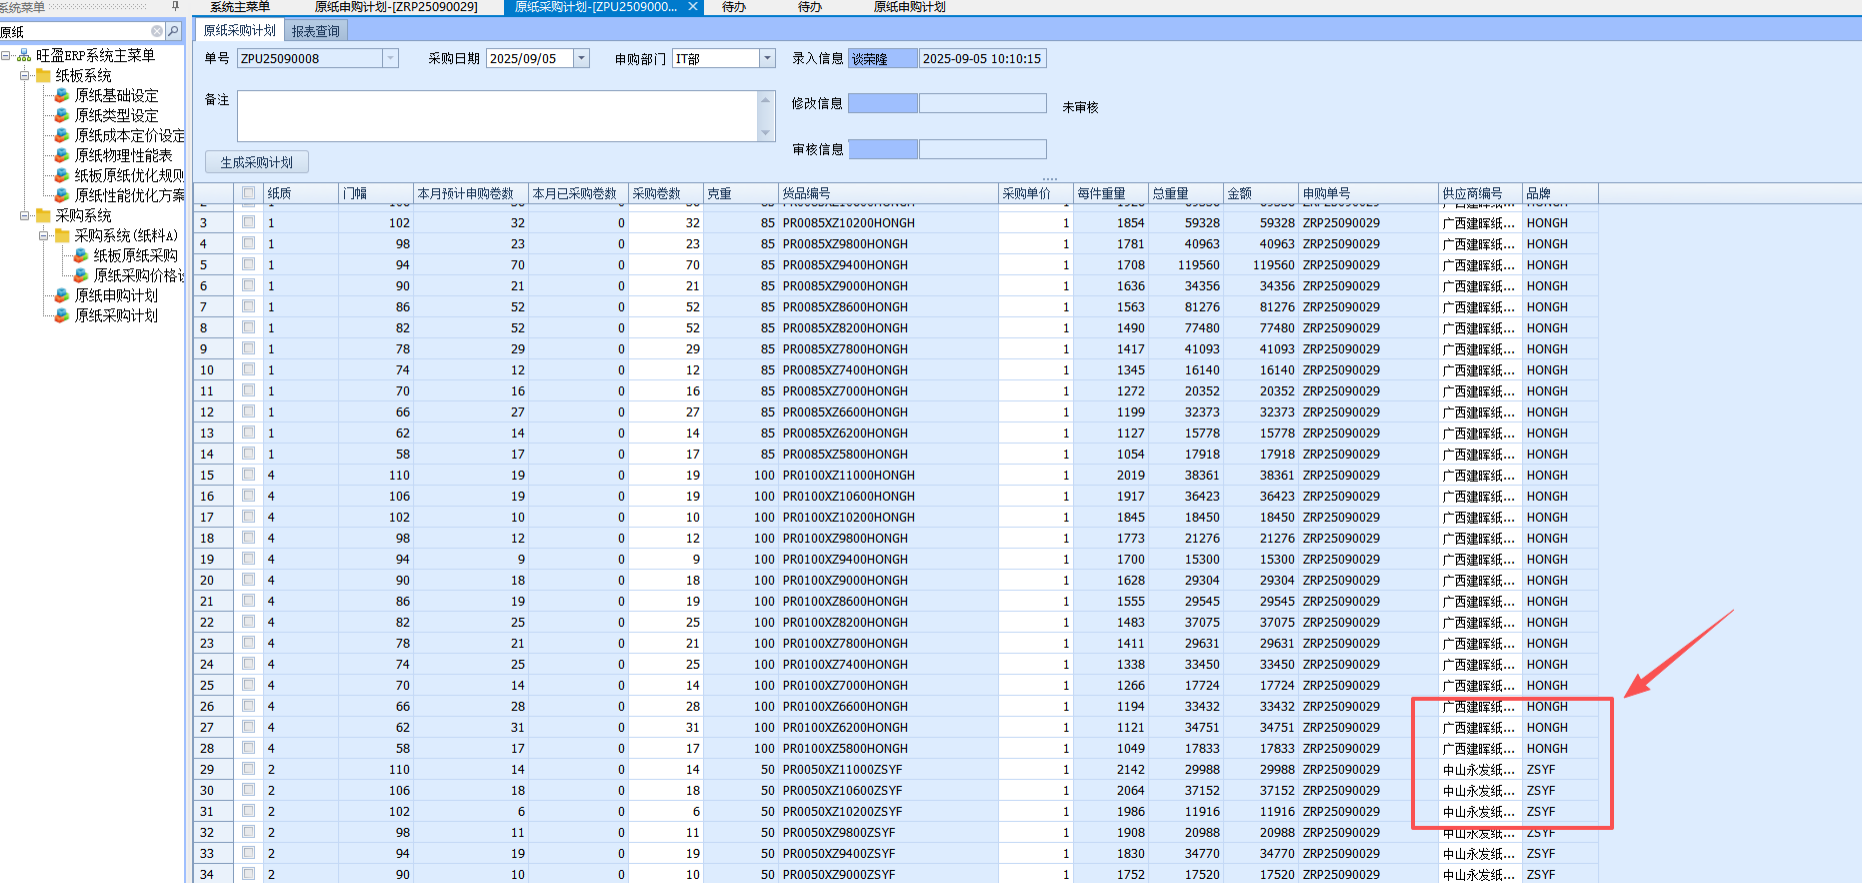
Task: Click the 纸板原纸优化规则 module icon
Action: coord(62,175)
